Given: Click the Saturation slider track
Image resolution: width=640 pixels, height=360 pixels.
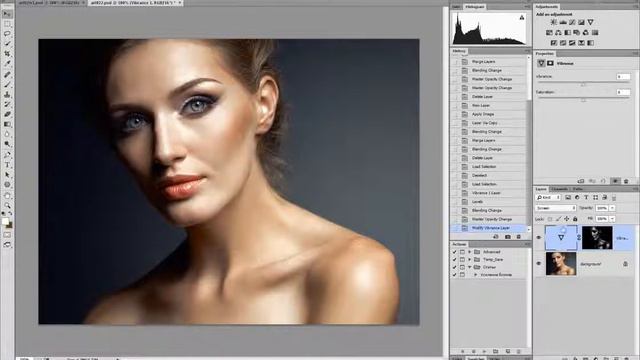Looking at the screenshot, I should tap(583, 99).
